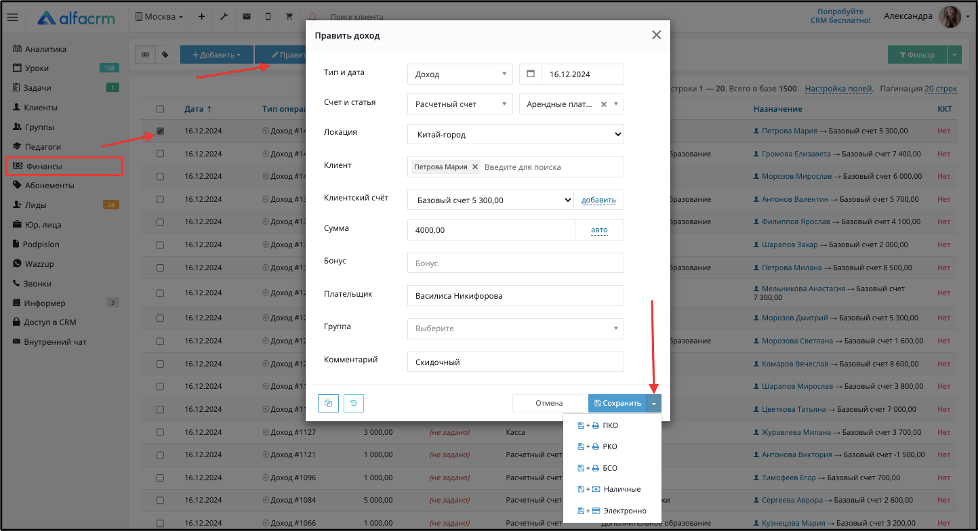
Task: Choose БСО save option
Action: (x=611, y=468)
